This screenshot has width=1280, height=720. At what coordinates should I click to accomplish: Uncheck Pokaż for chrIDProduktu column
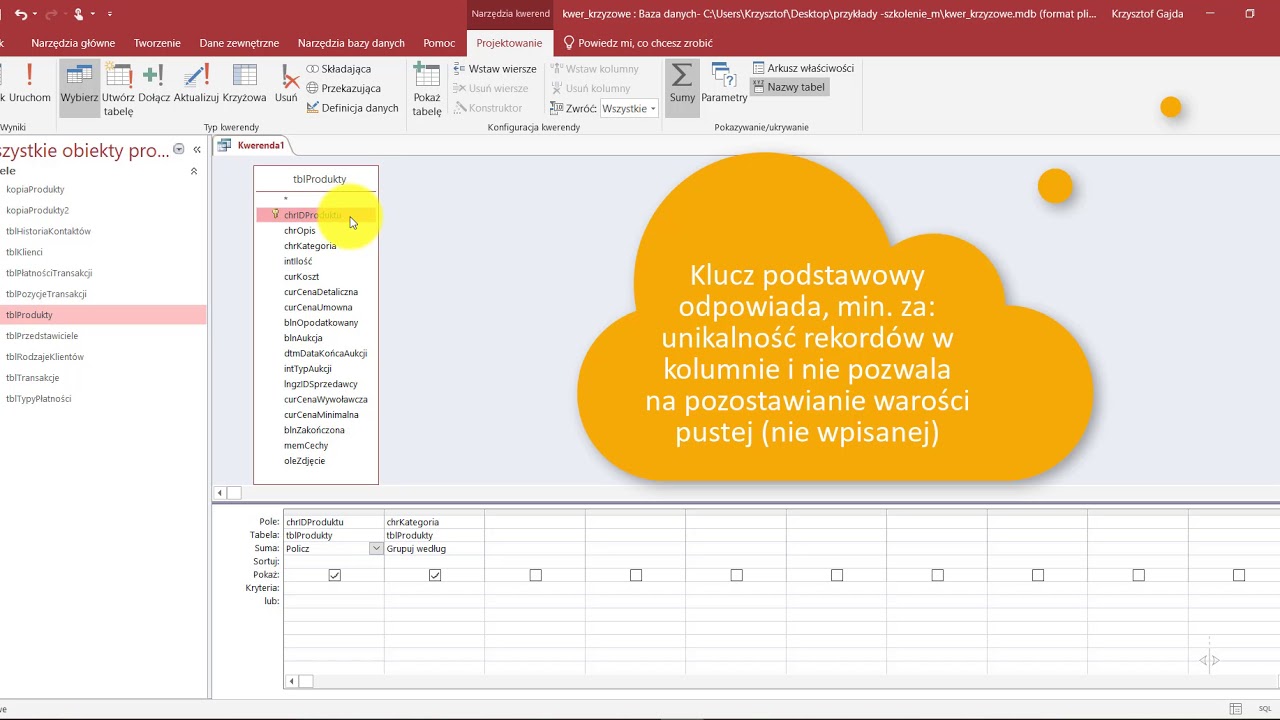tap(334, 575)
